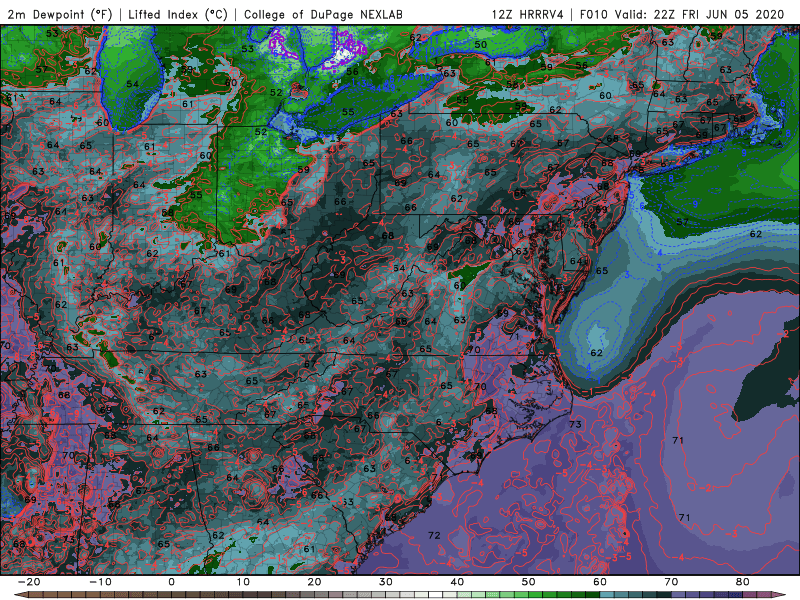The height and width of the screenshot is (600, 800).
Task: Click the 10 label on the color scale
Action: click(x=243, y=582)
